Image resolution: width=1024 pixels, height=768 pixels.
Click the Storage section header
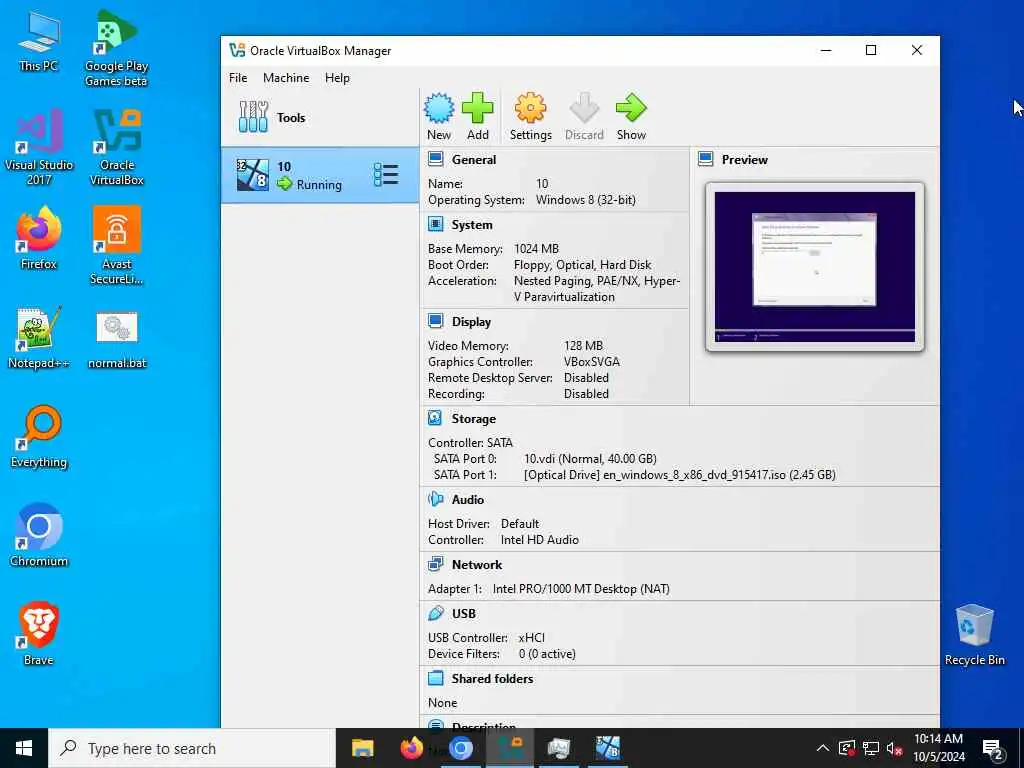pyautogui.click(x=473, y=419)
